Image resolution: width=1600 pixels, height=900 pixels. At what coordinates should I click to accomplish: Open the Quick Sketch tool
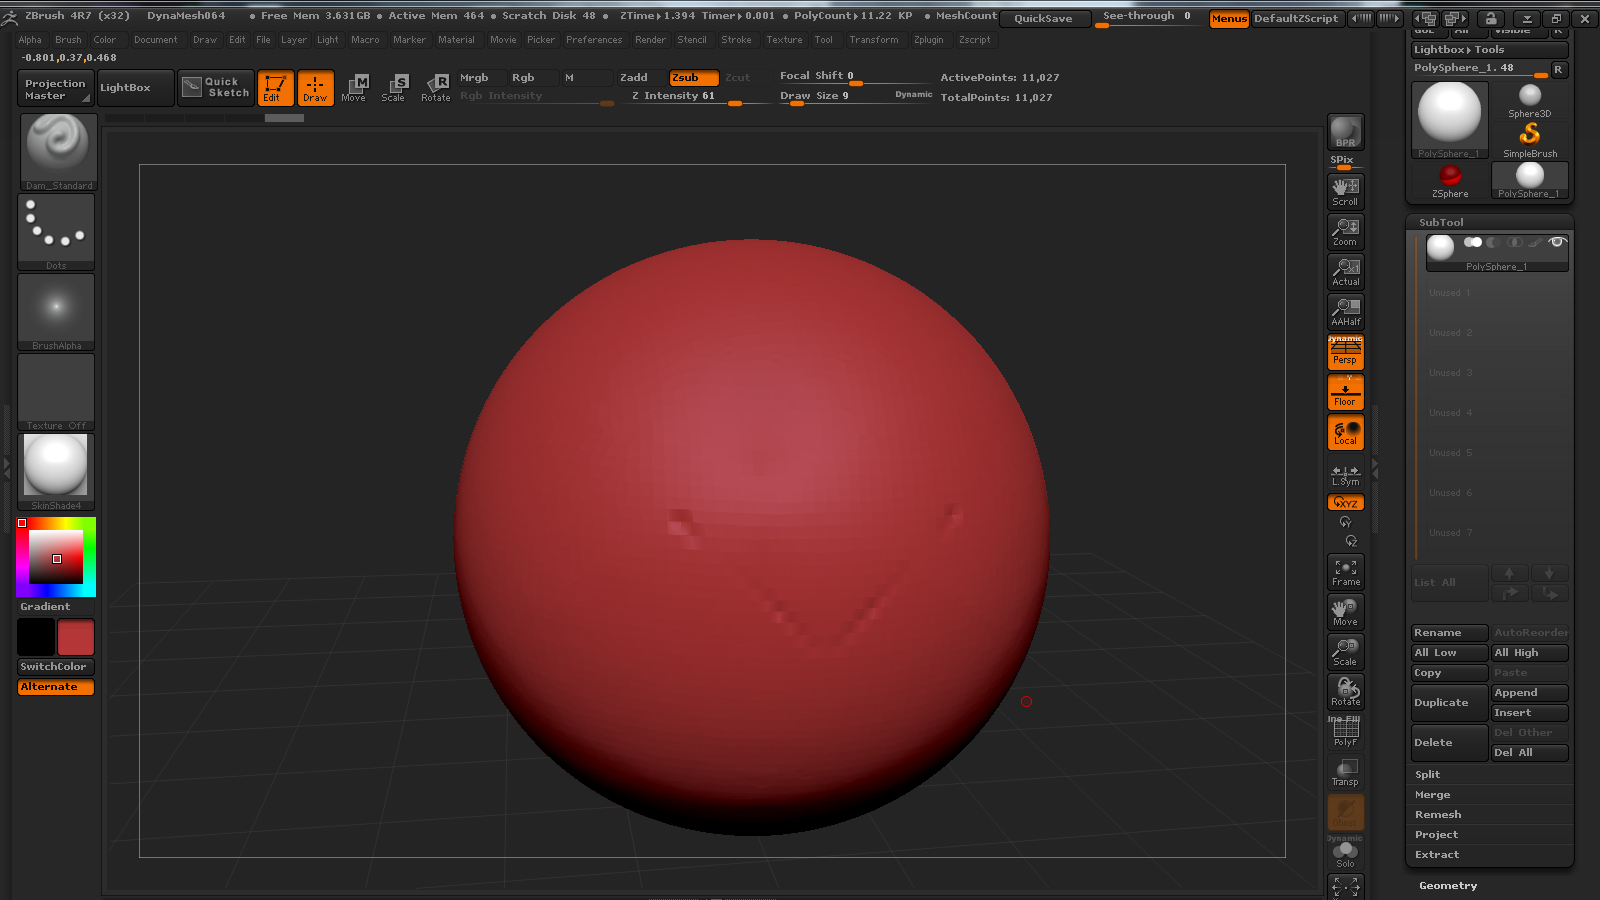point(216,88)
